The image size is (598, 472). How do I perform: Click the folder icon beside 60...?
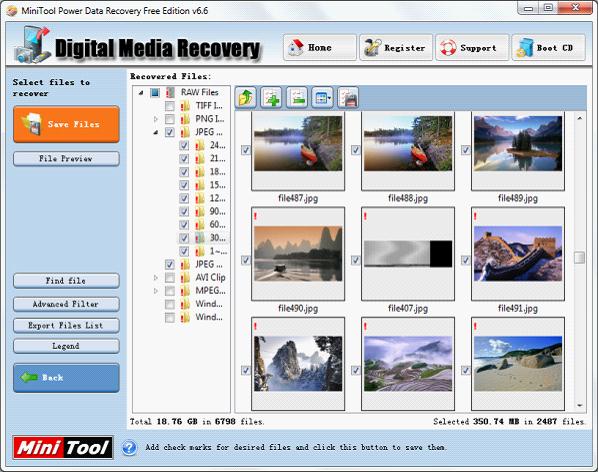(199, 225)
